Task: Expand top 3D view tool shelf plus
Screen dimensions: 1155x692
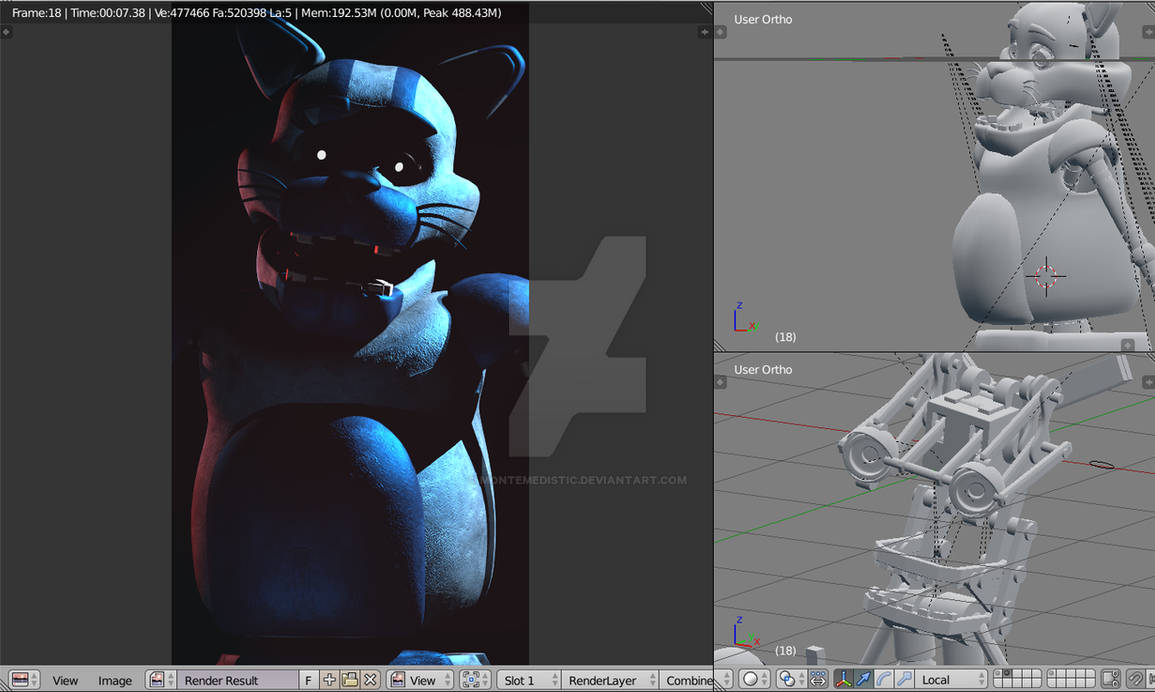Action: [x=720, y=32]
